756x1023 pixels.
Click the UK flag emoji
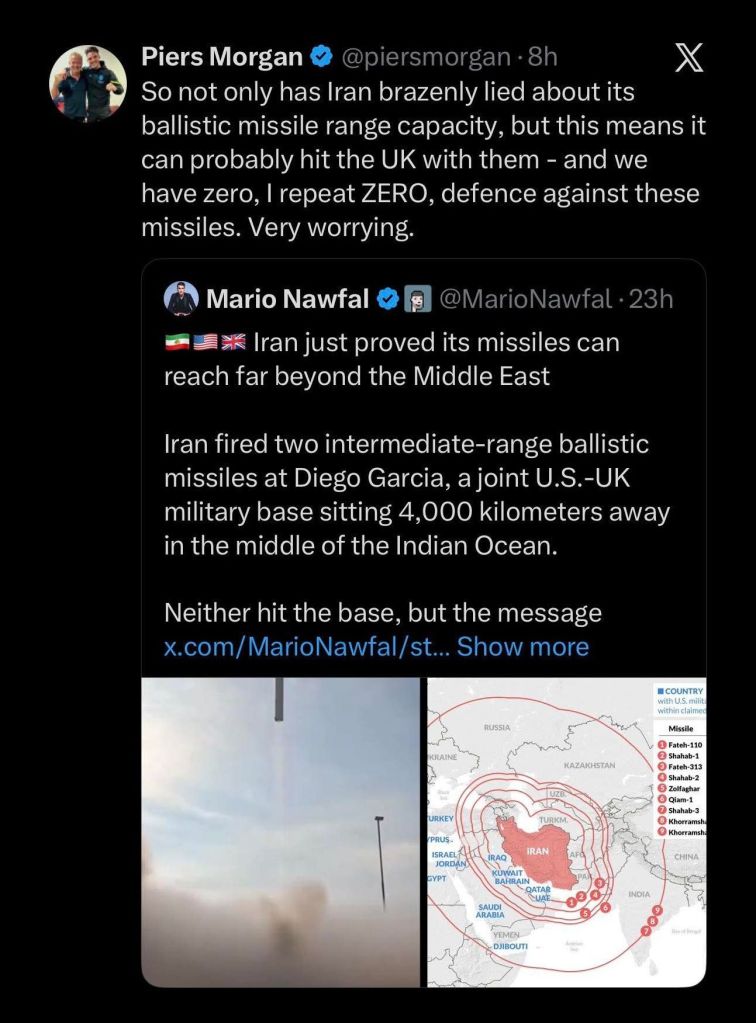point(233,343)
